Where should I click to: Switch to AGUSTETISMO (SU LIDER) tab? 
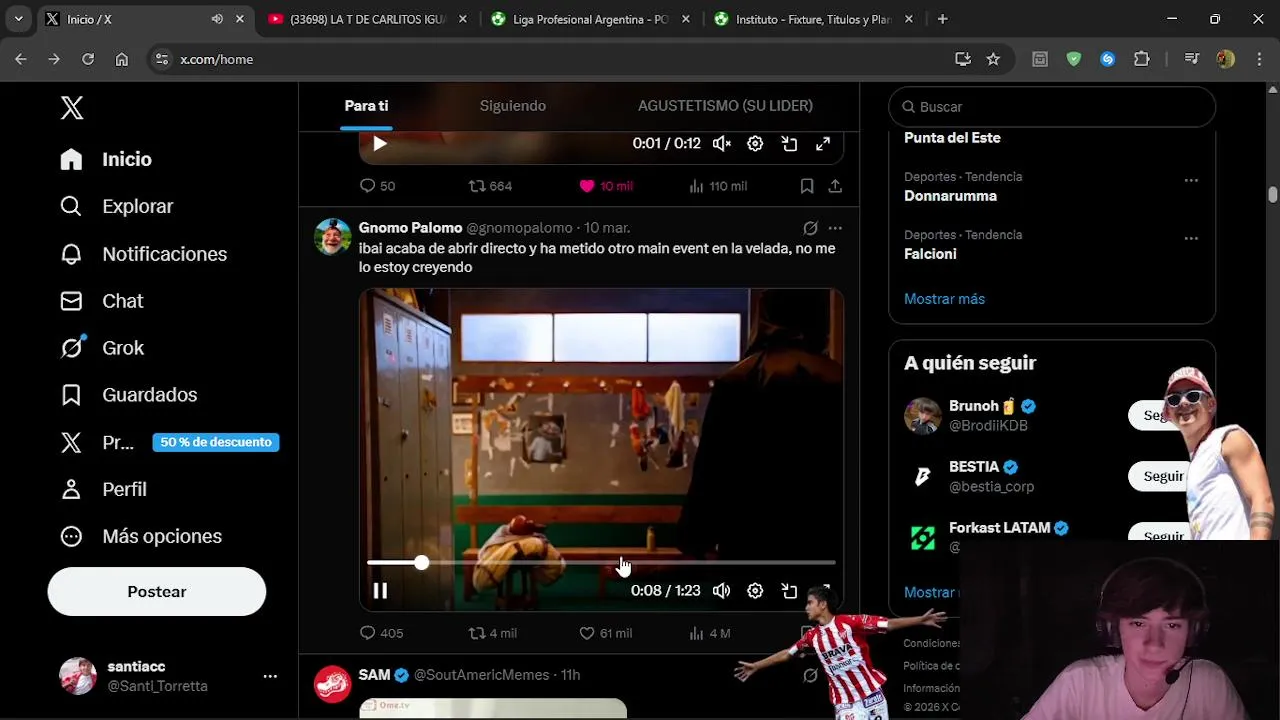click(725, 106)
